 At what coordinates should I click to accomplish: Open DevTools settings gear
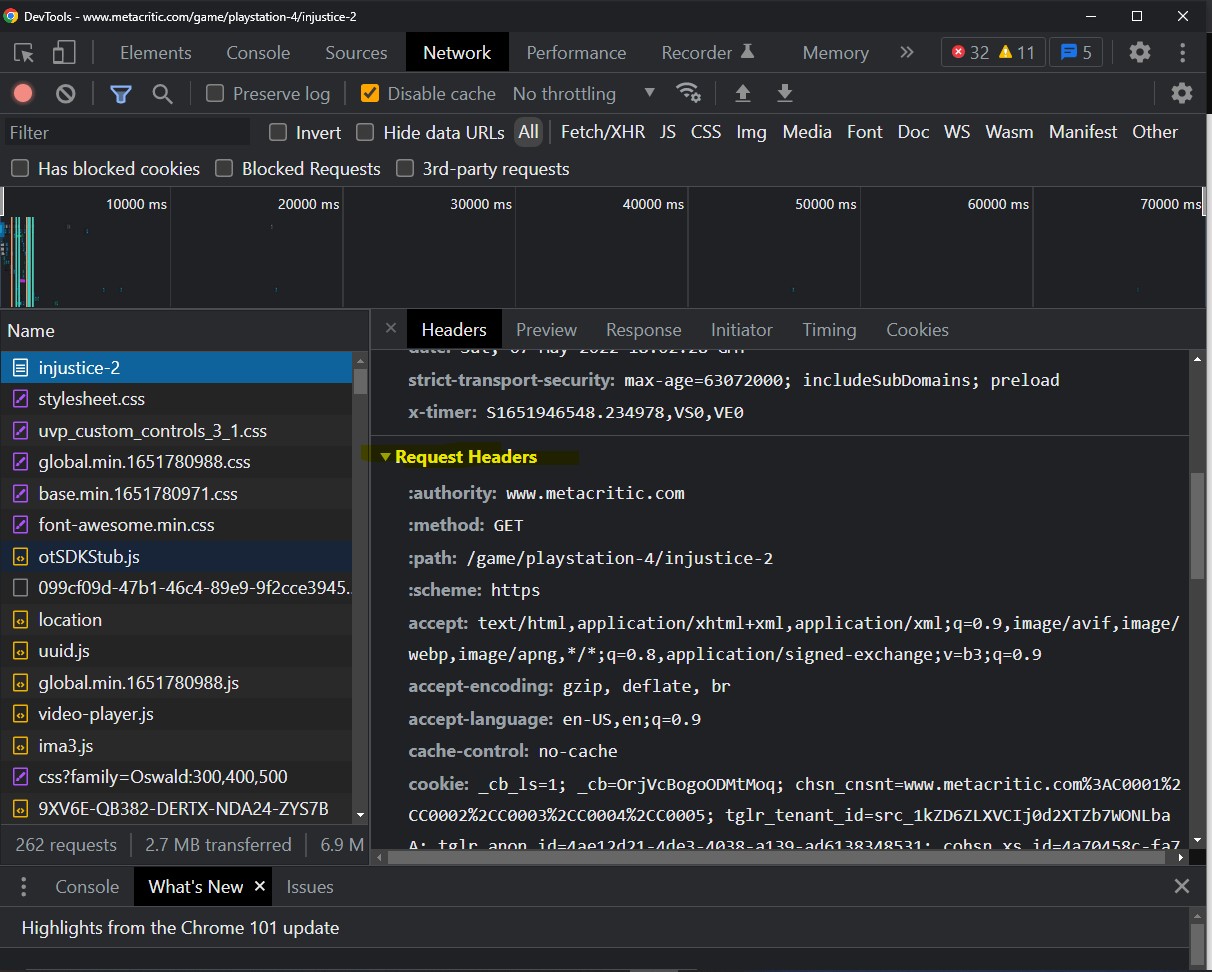pos(1140,52)
